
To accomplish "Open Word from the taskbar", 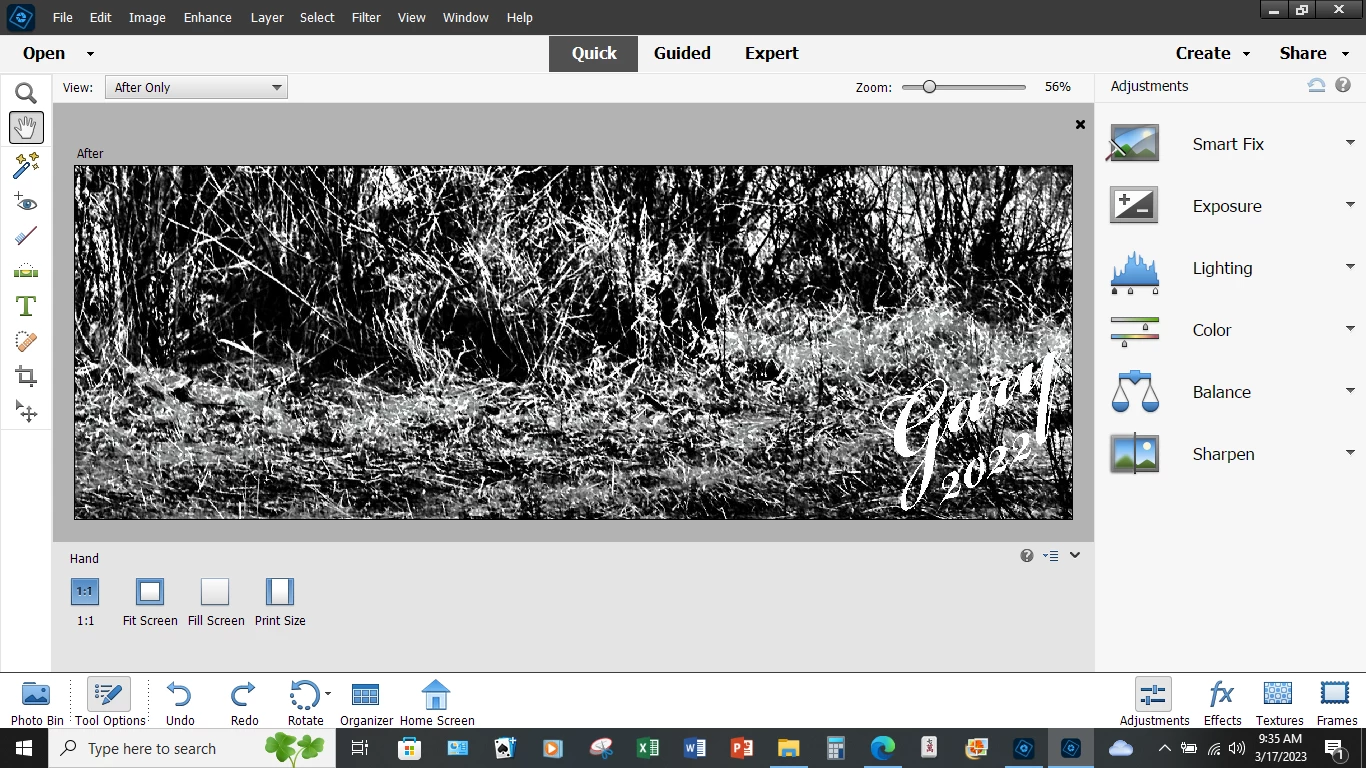I will tap(694, 748).
